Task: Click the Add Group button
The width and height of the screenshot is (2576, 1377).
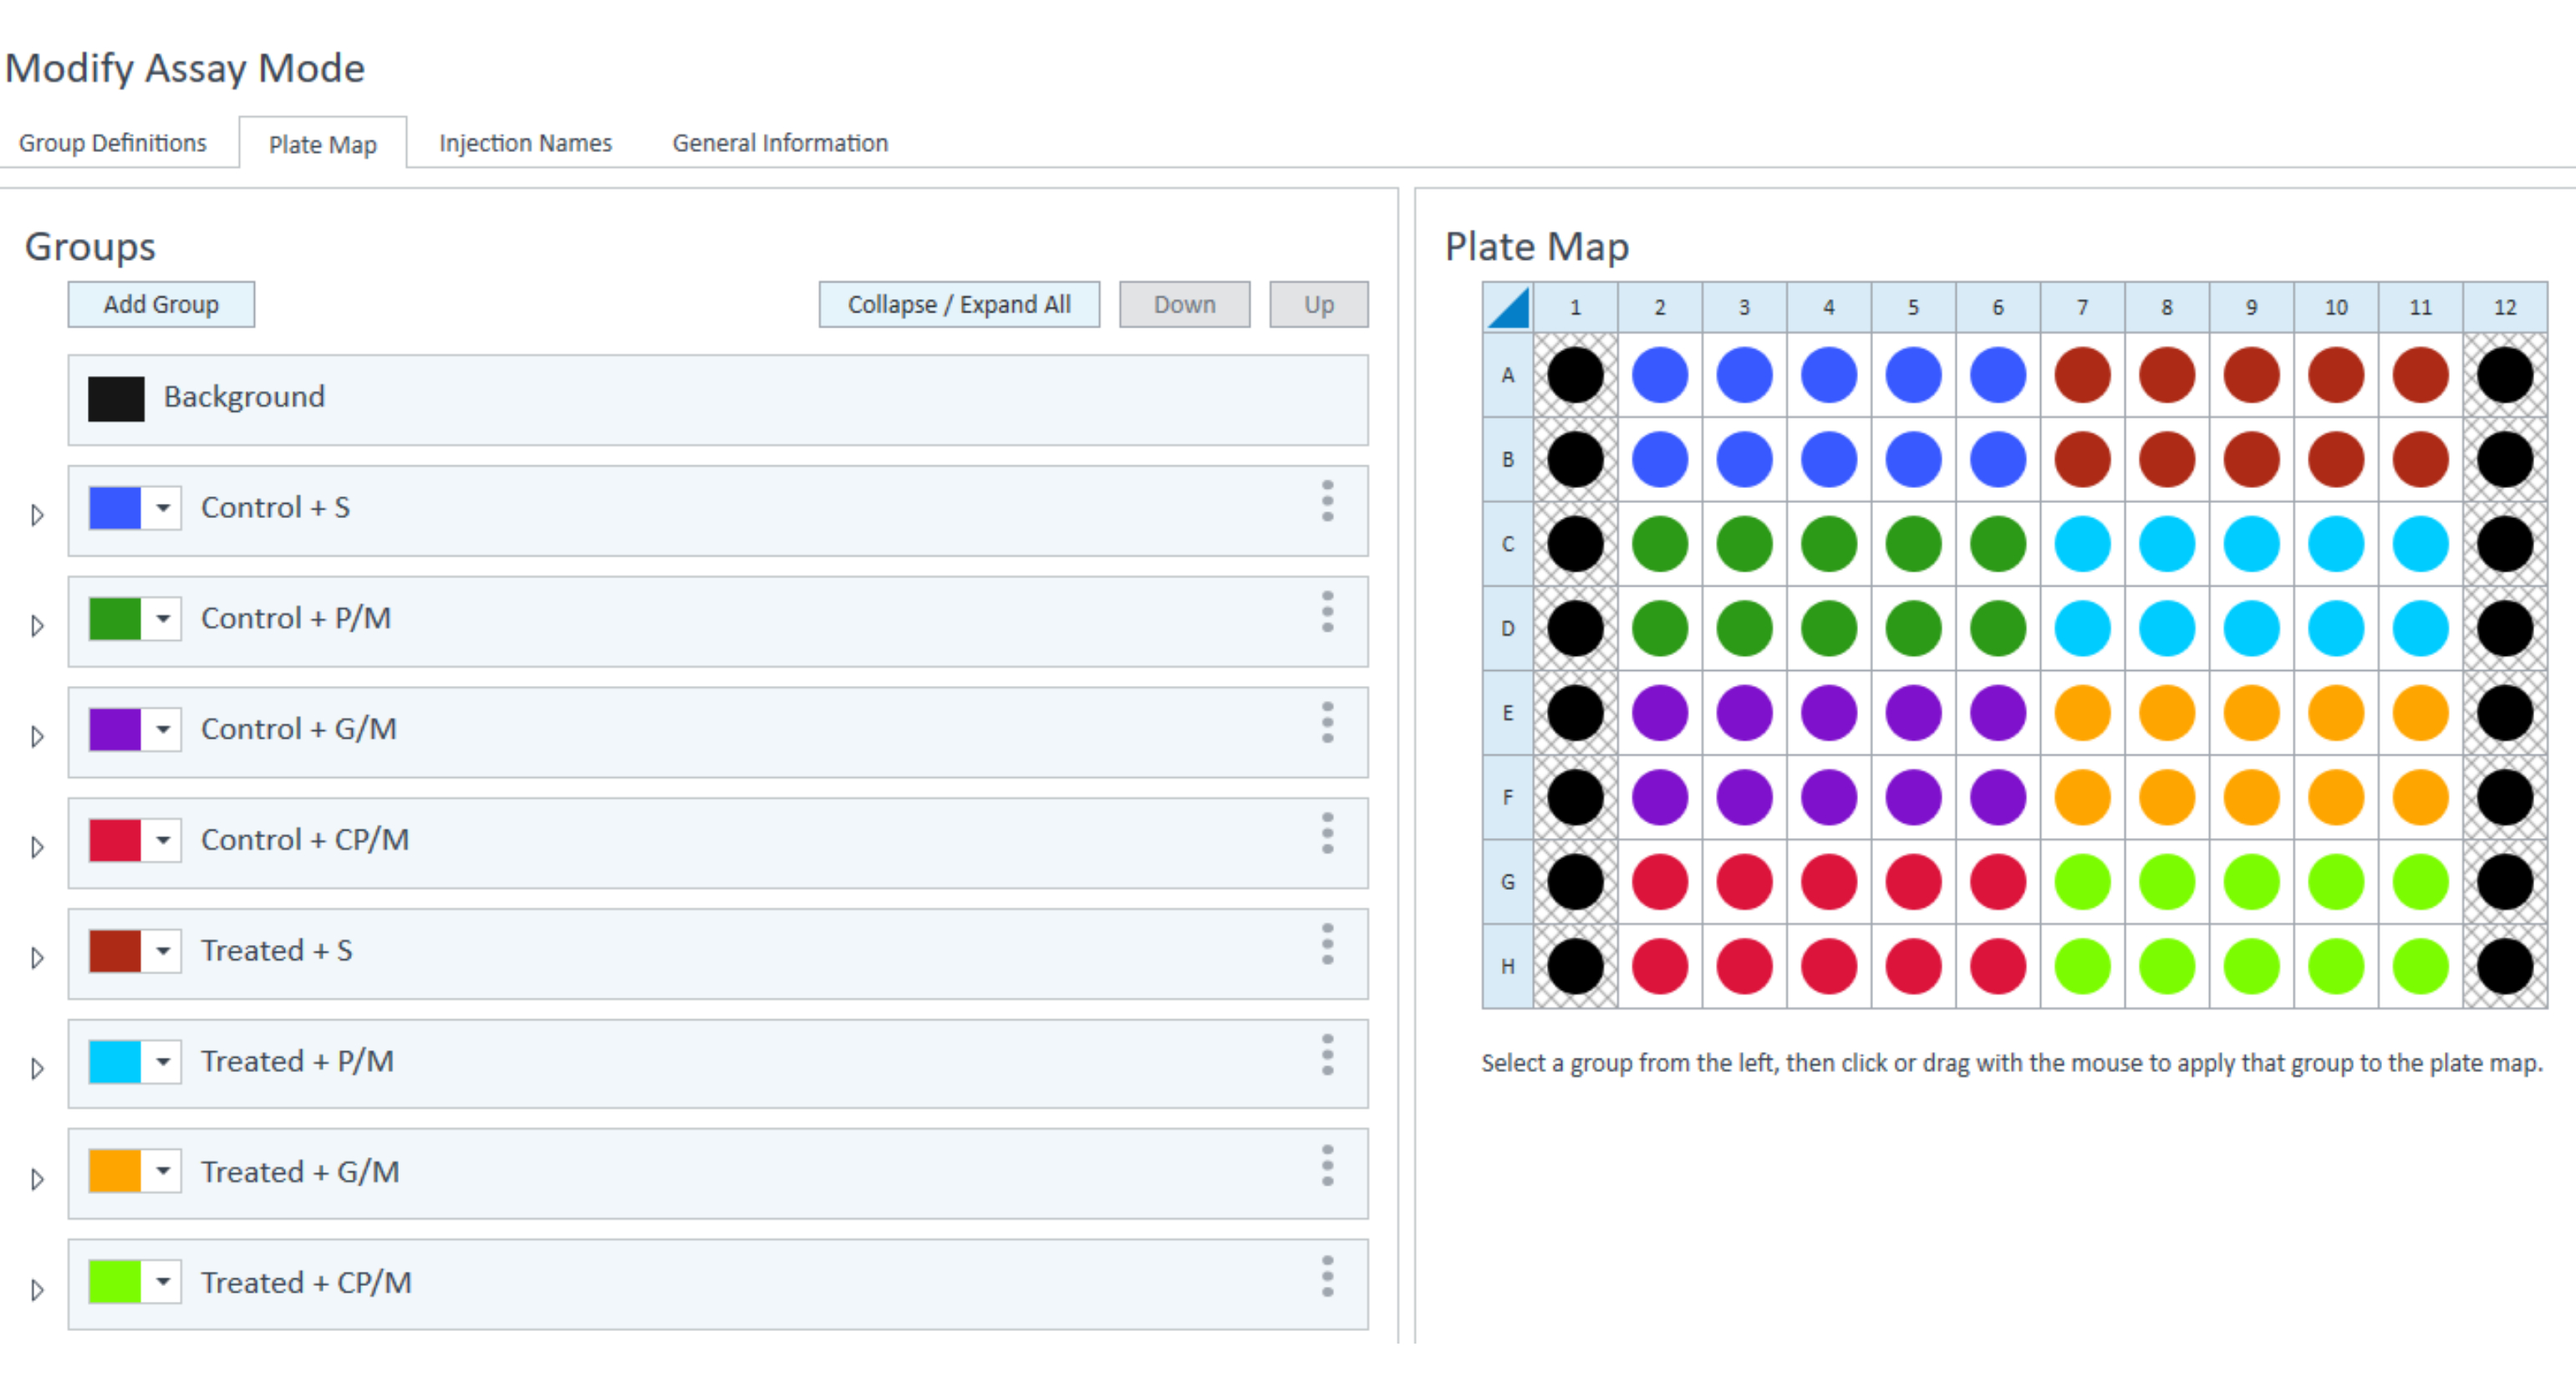Action: (x=161, y=304)
